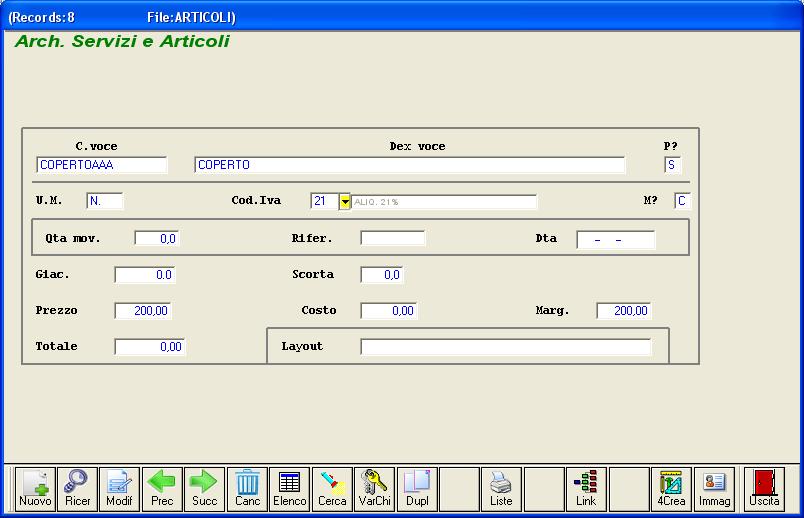Click the Link tree diagram icon

(x=586, y=489)
